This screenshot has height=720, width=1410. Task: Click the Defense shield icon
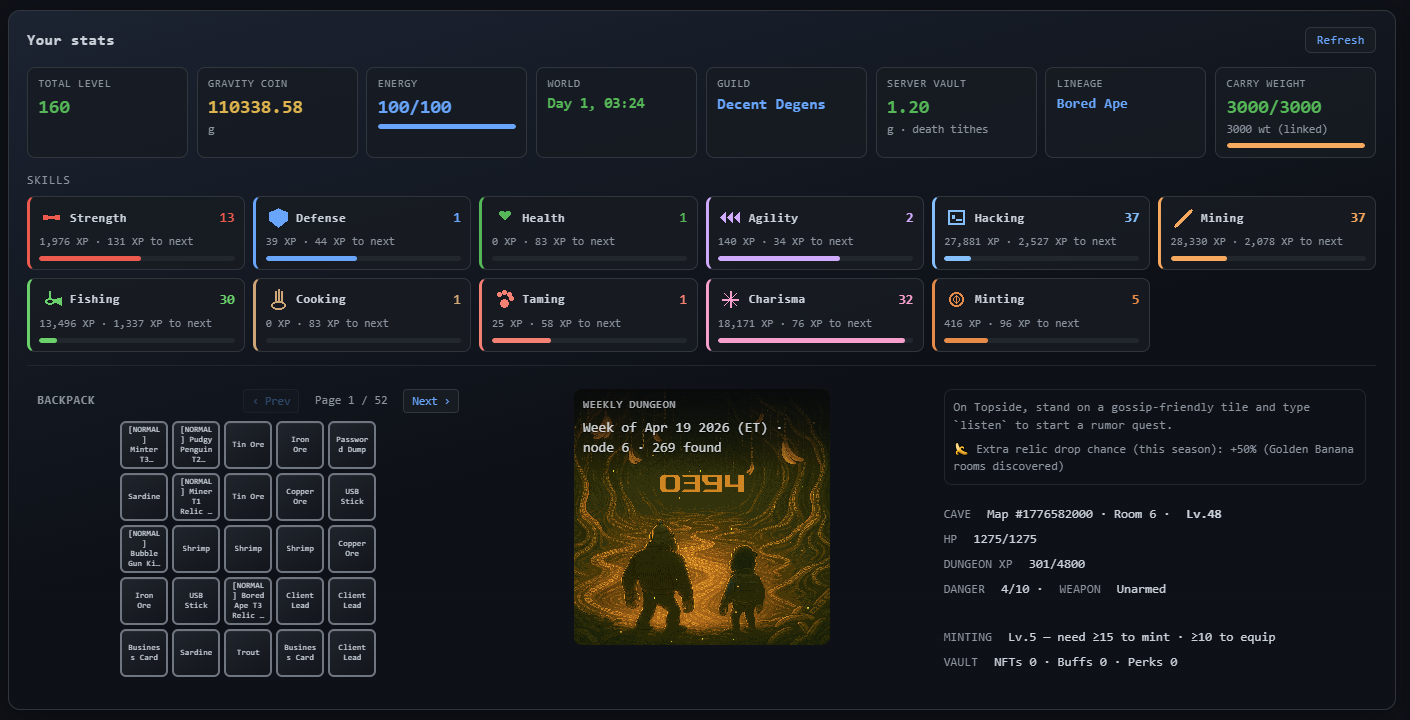278,218
